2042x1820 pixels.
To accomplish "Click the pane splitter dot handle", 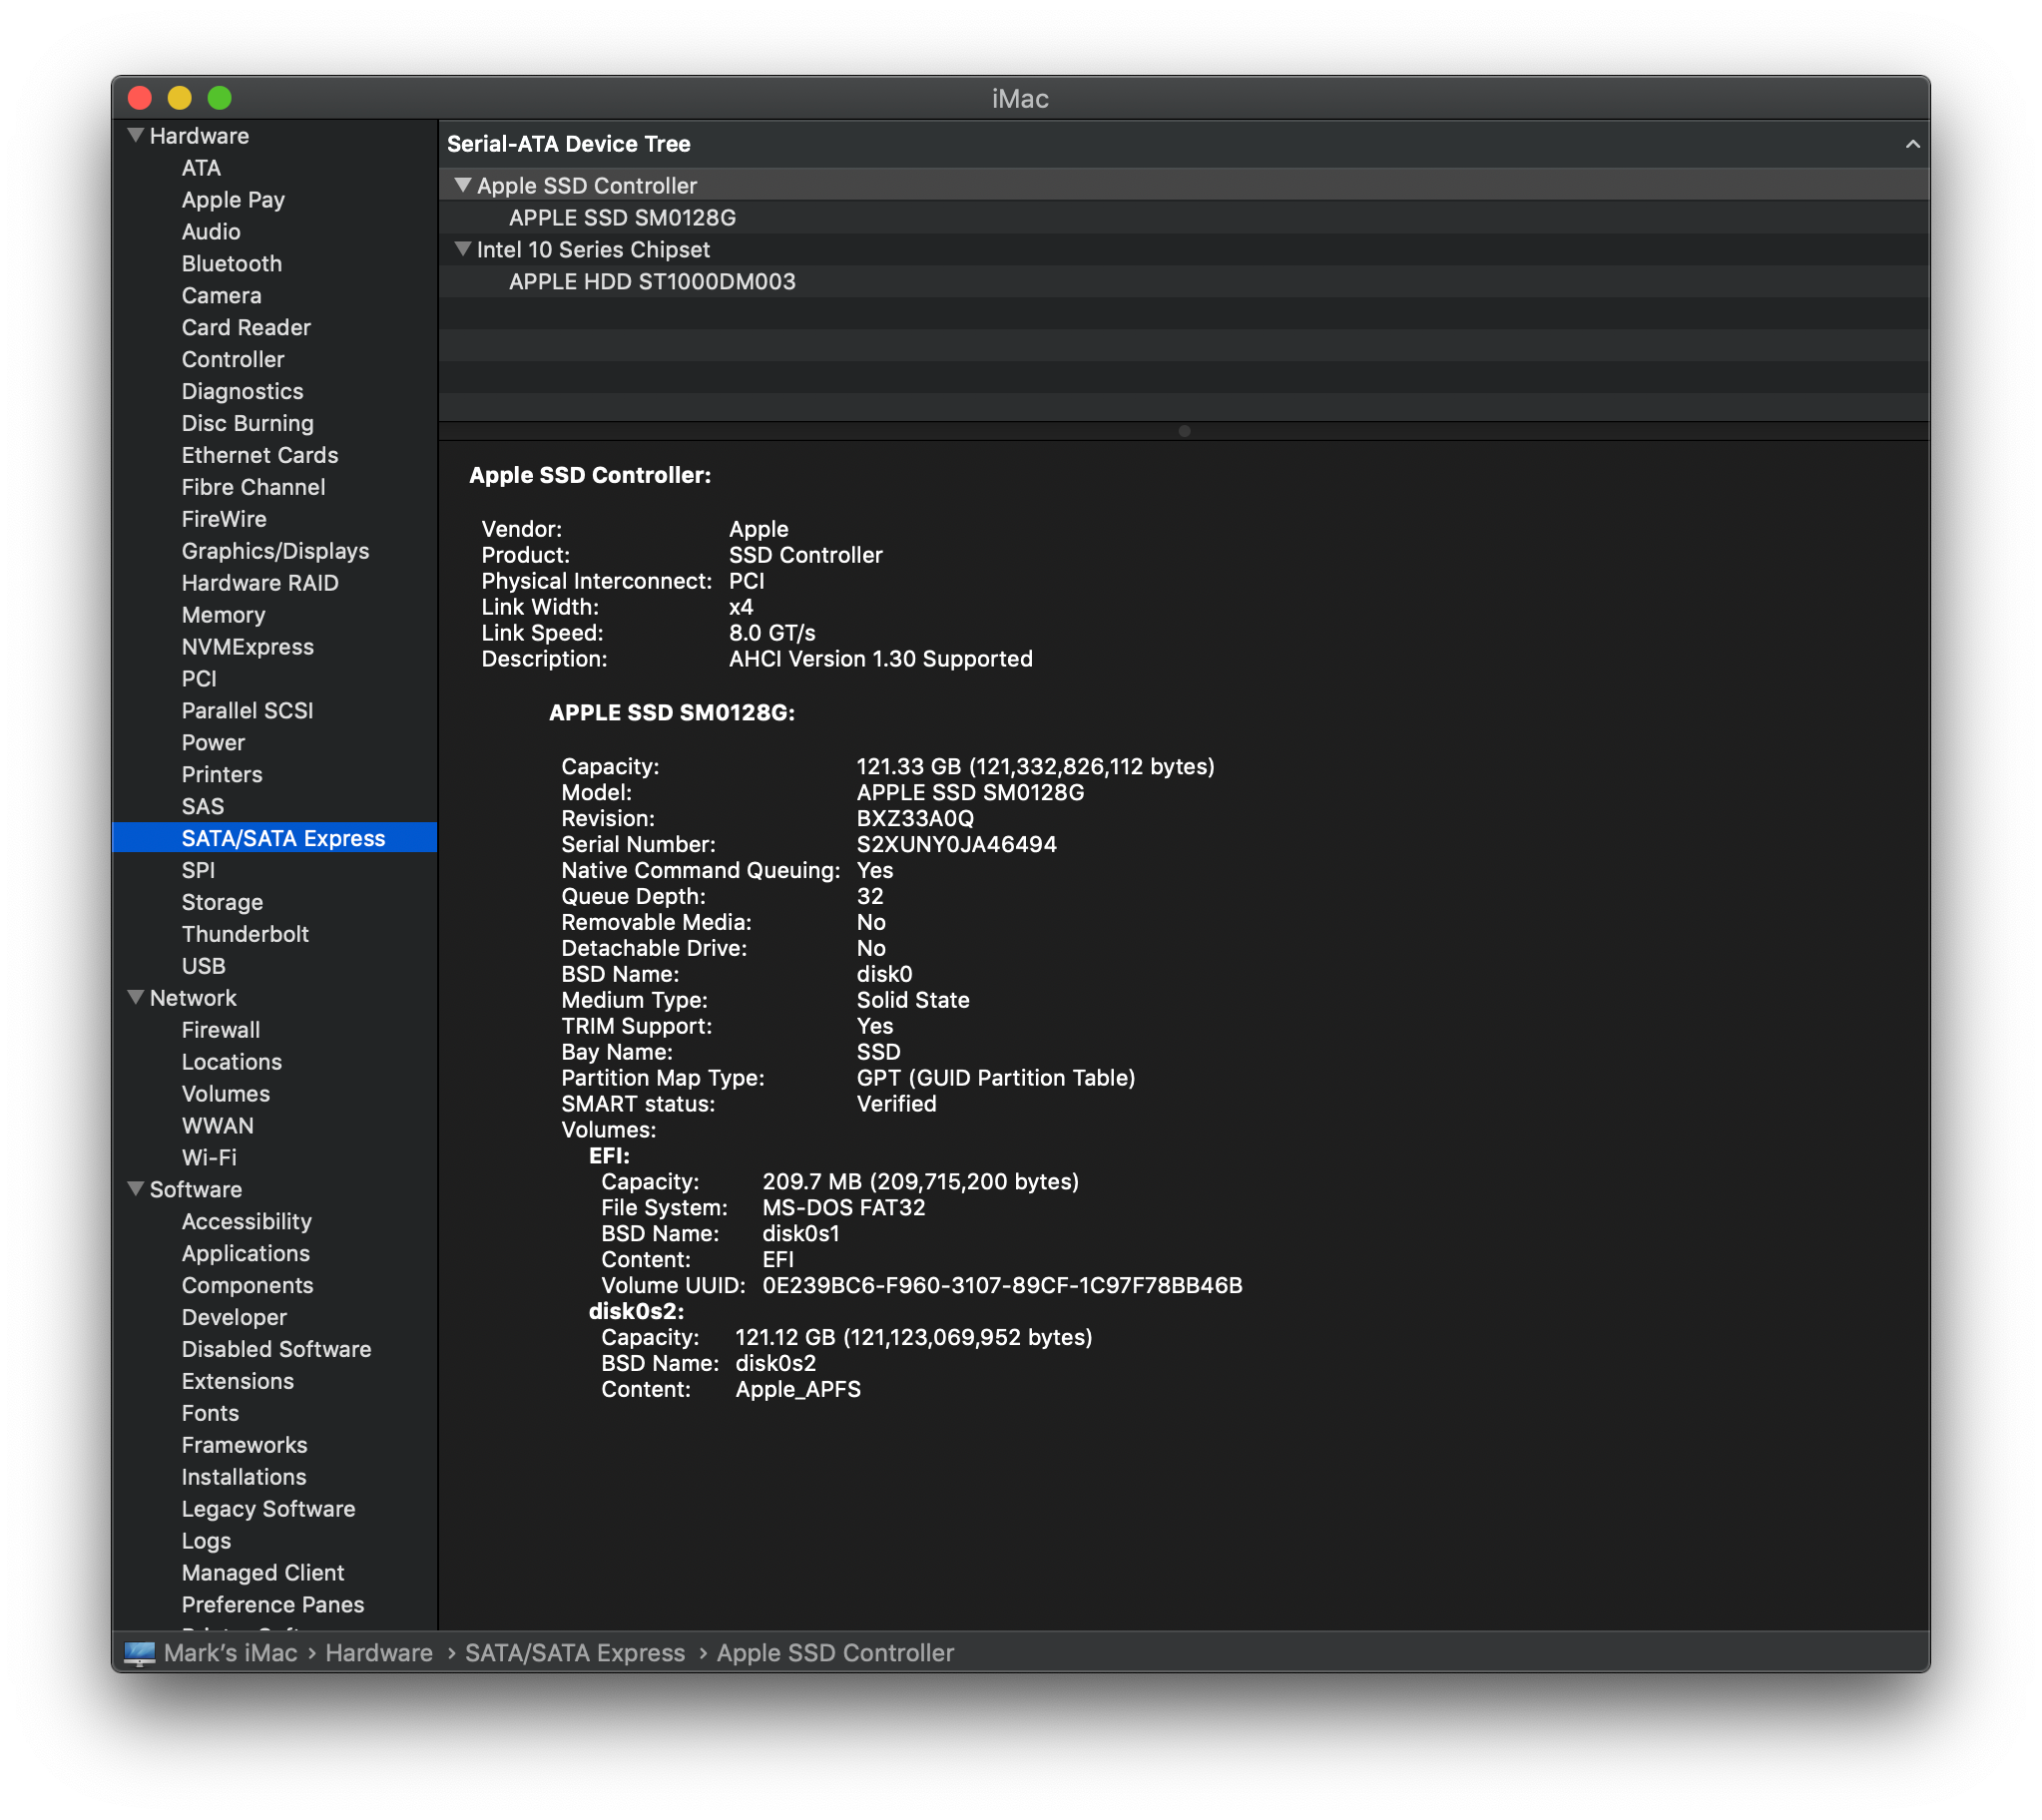I will click(1184, 431).
